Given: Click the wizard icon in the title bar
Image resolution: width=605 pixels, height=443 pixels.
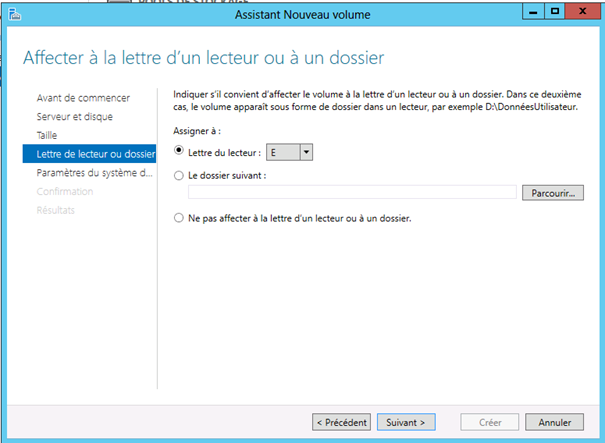Looking at the screenshot, I should pyautogui.click(x=13, y=15).
